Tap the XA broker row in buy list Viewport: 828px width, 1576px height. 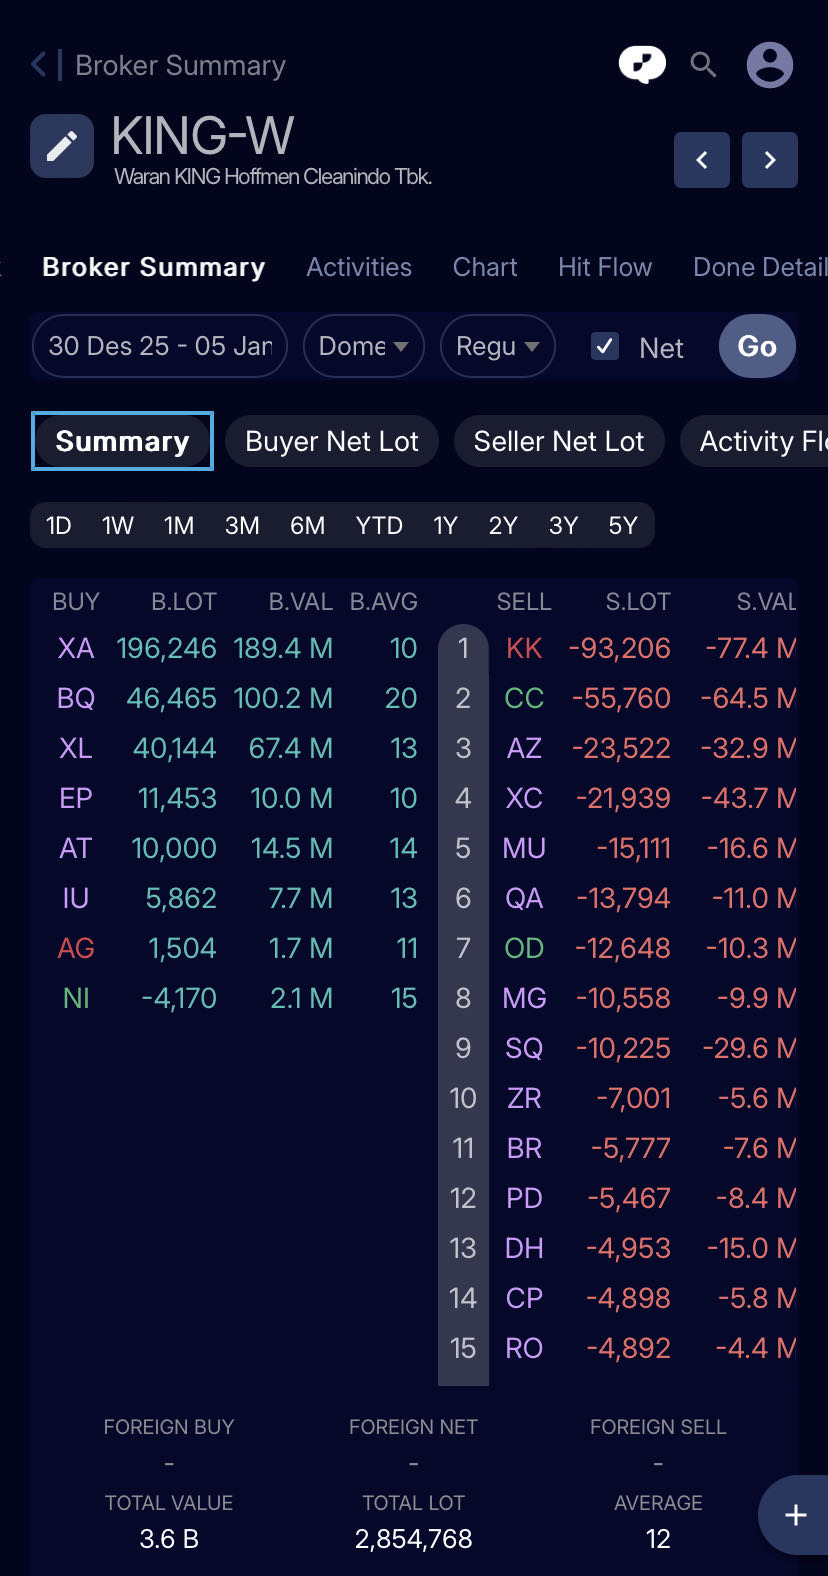click(x=76, y=648)
